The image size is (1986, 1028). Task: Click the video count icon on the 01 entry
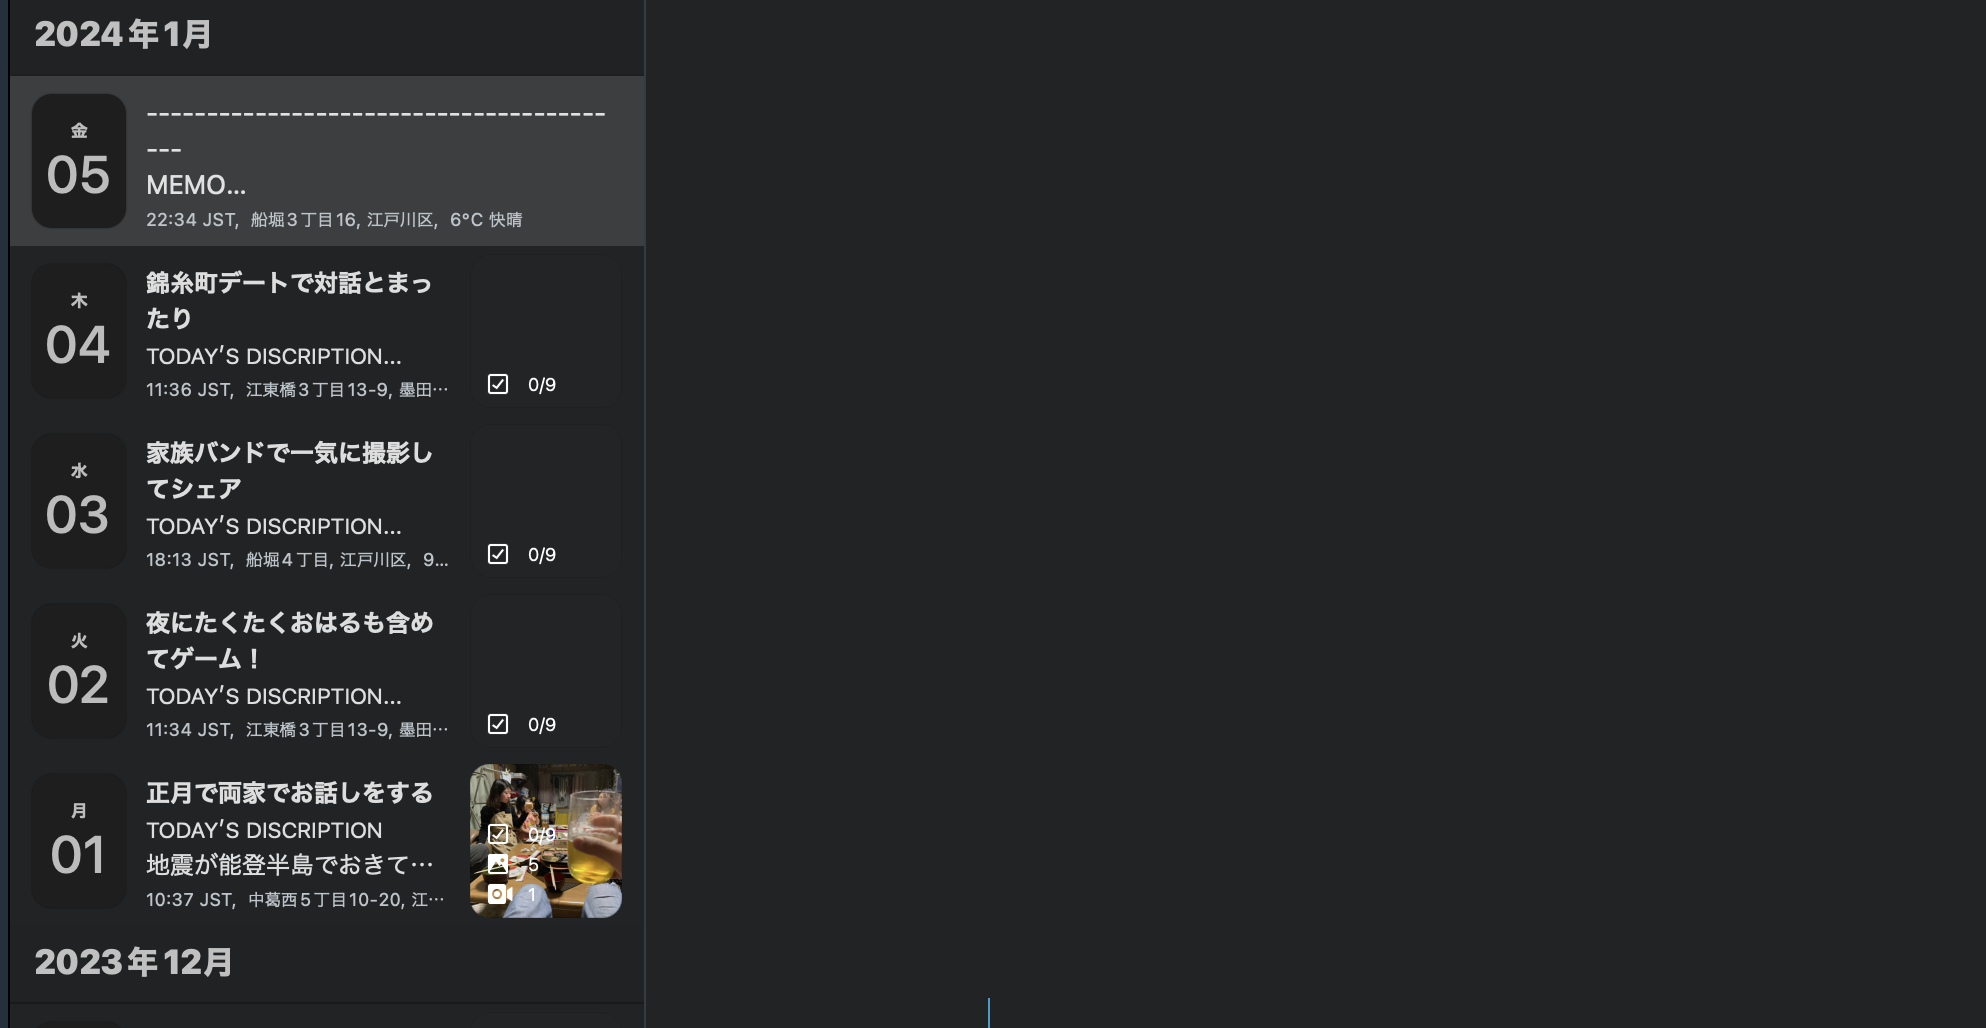click(x=500, y=894)
